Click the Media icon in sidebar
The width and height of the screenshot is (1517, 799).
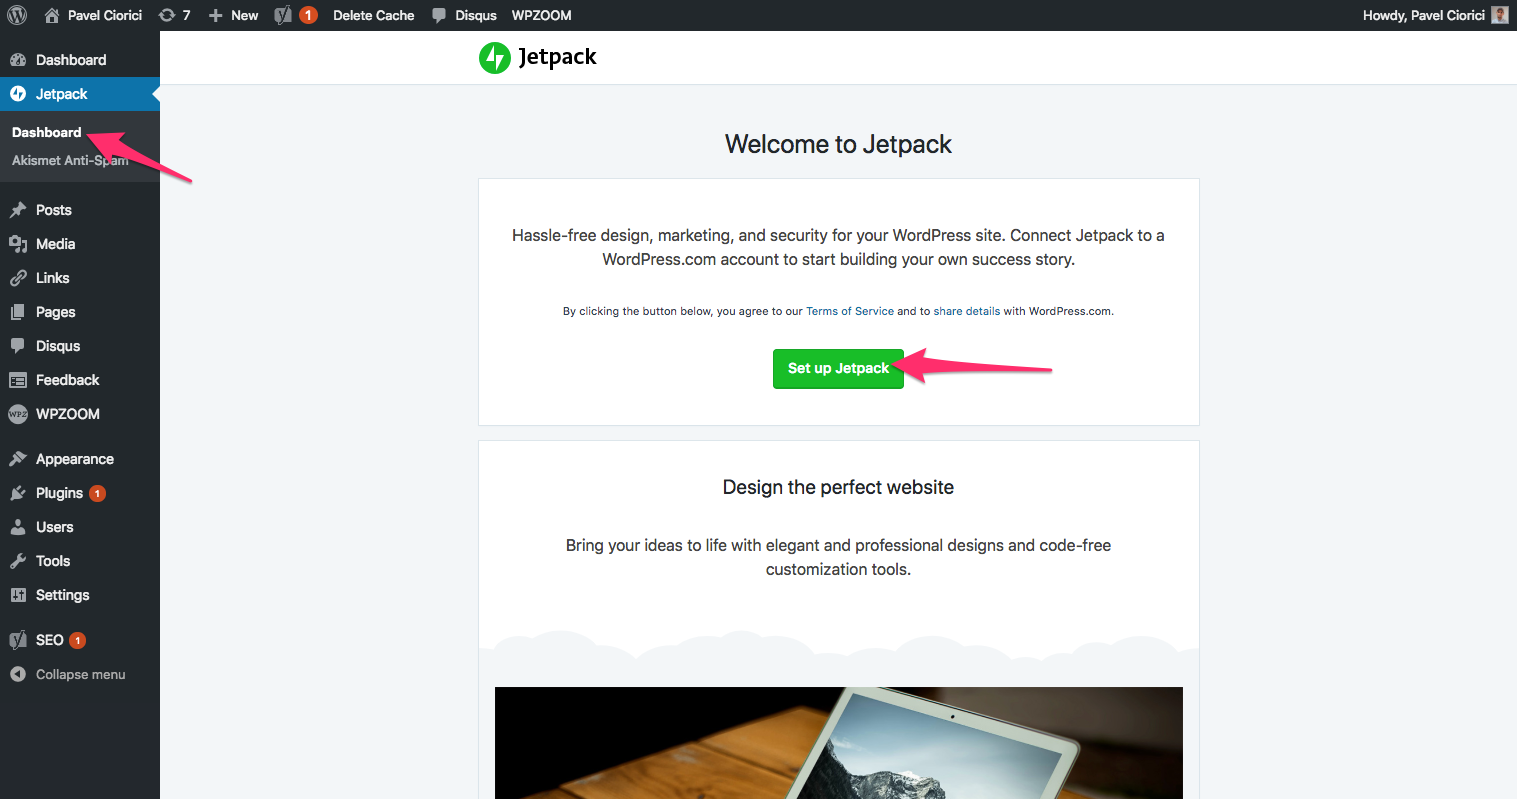[18, 244]
